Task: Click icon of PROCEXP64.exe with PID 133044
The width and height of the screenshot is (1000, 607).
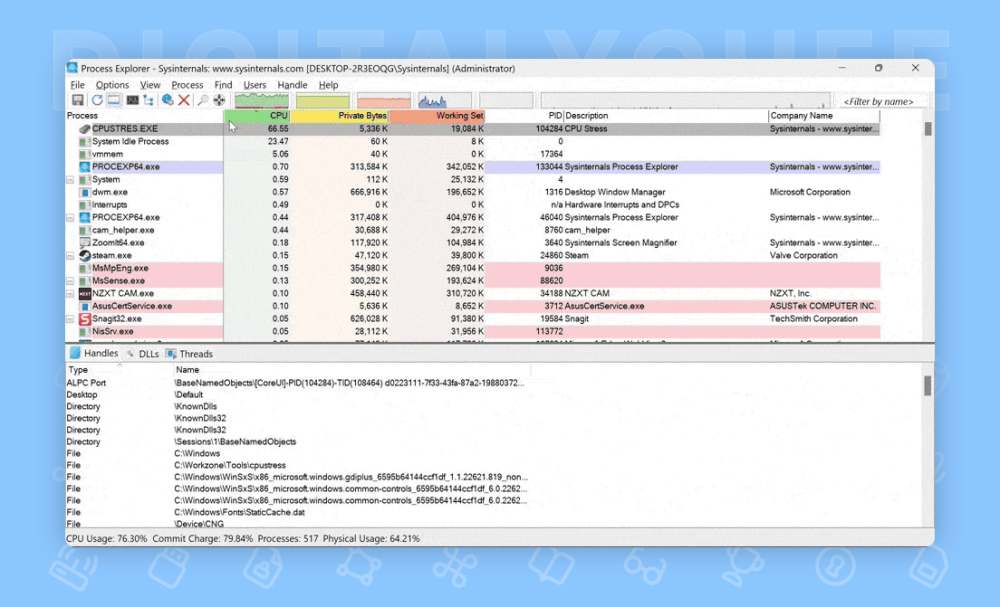Action: point(85,167)
